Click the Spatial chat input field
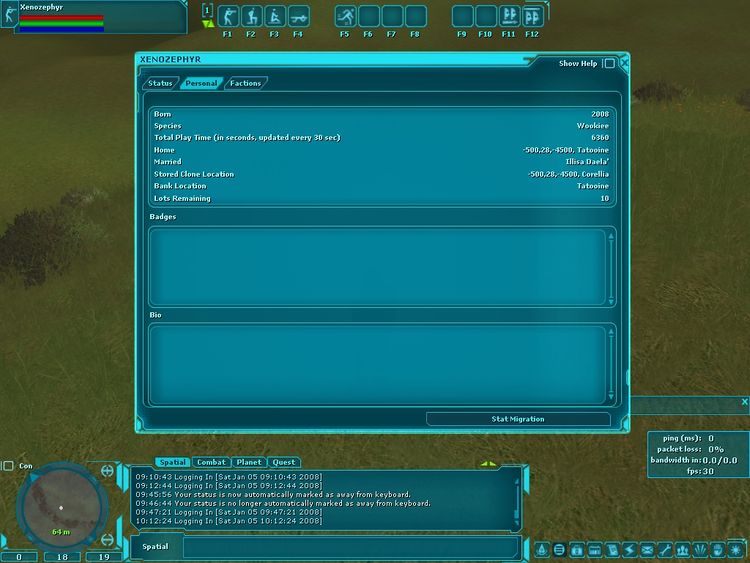 tap(350, 547)
